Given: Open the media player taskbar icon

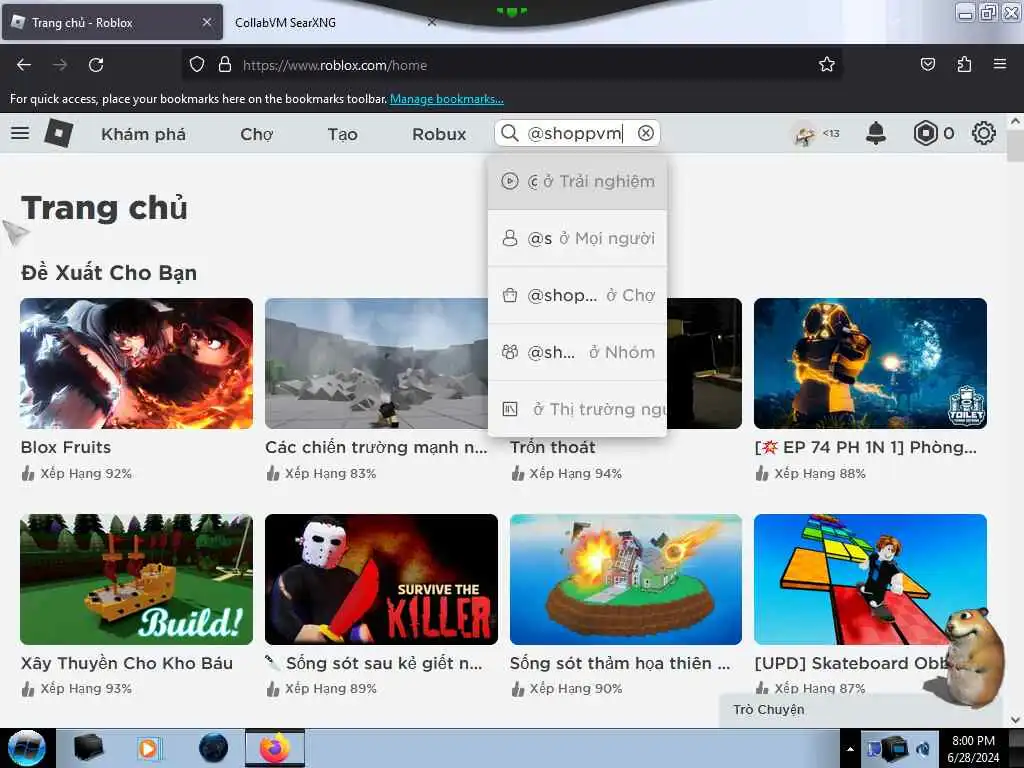Looking at the screenshot, I should pos(150,748).
